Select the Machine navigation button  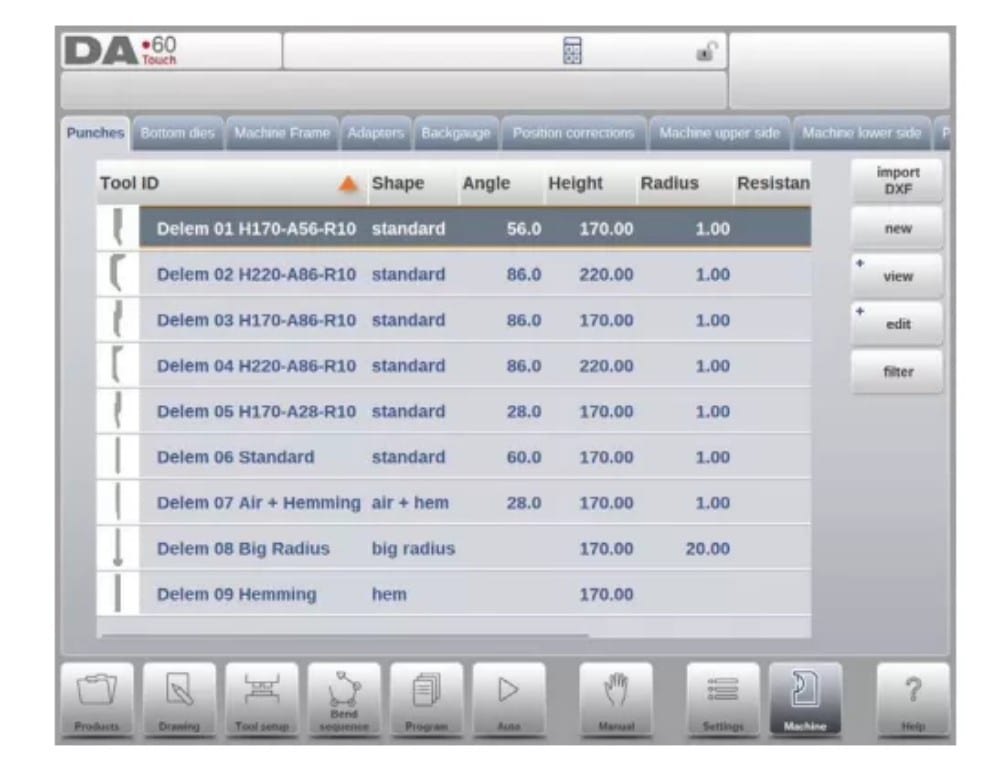(805, 699)
